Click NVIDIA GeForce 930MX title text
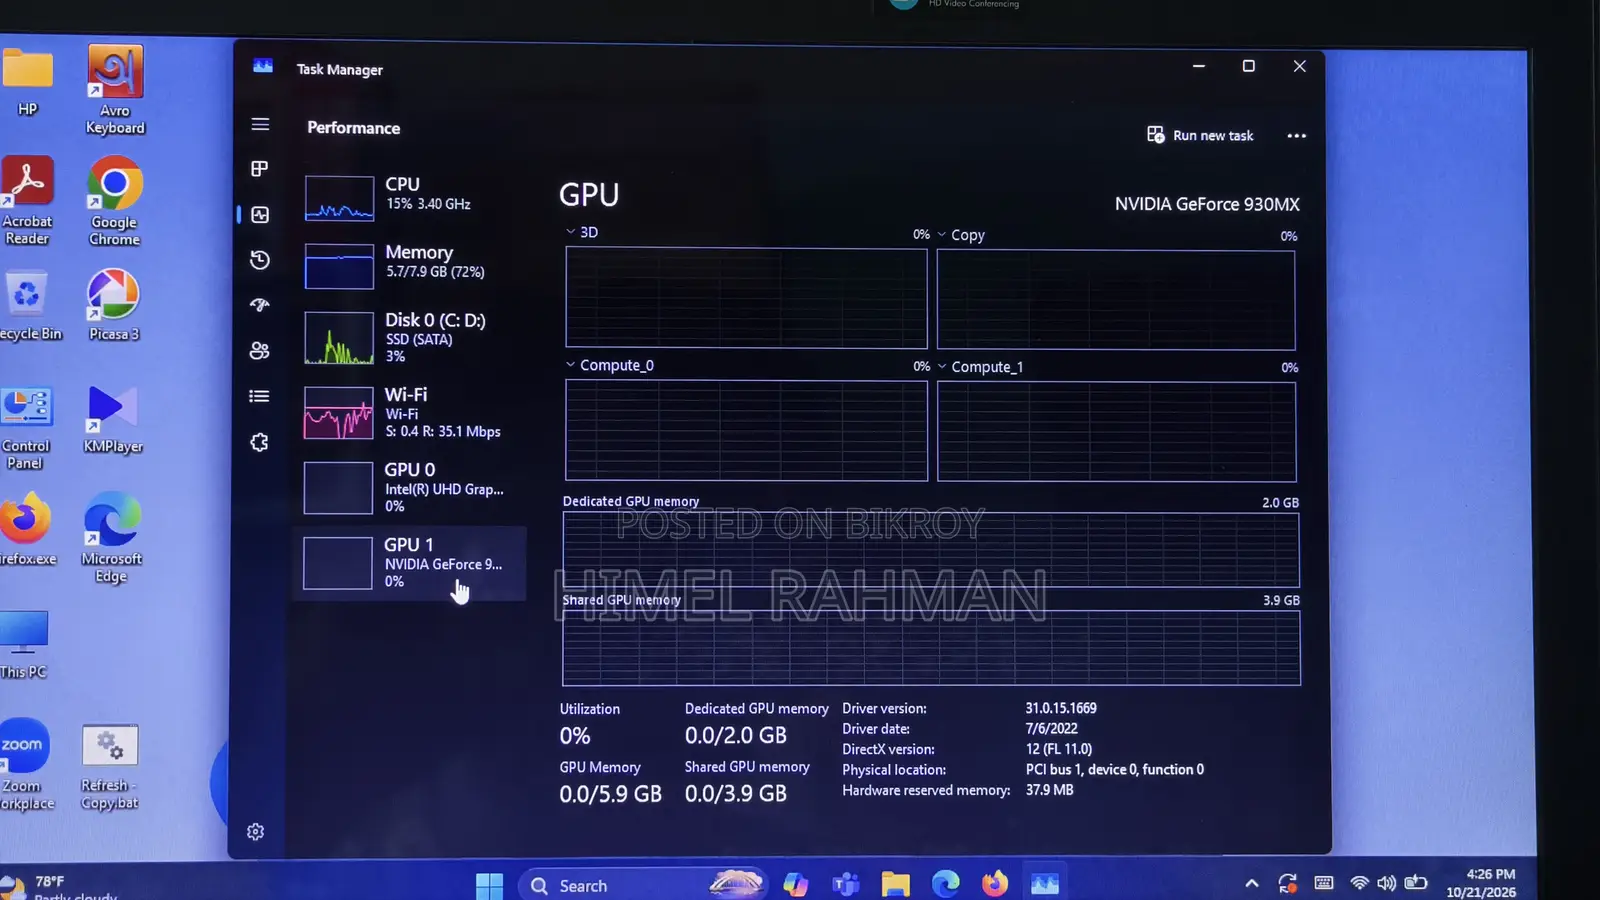Image resolution: width=1600 pixels, height=900 pixels. coord(1207,204)
